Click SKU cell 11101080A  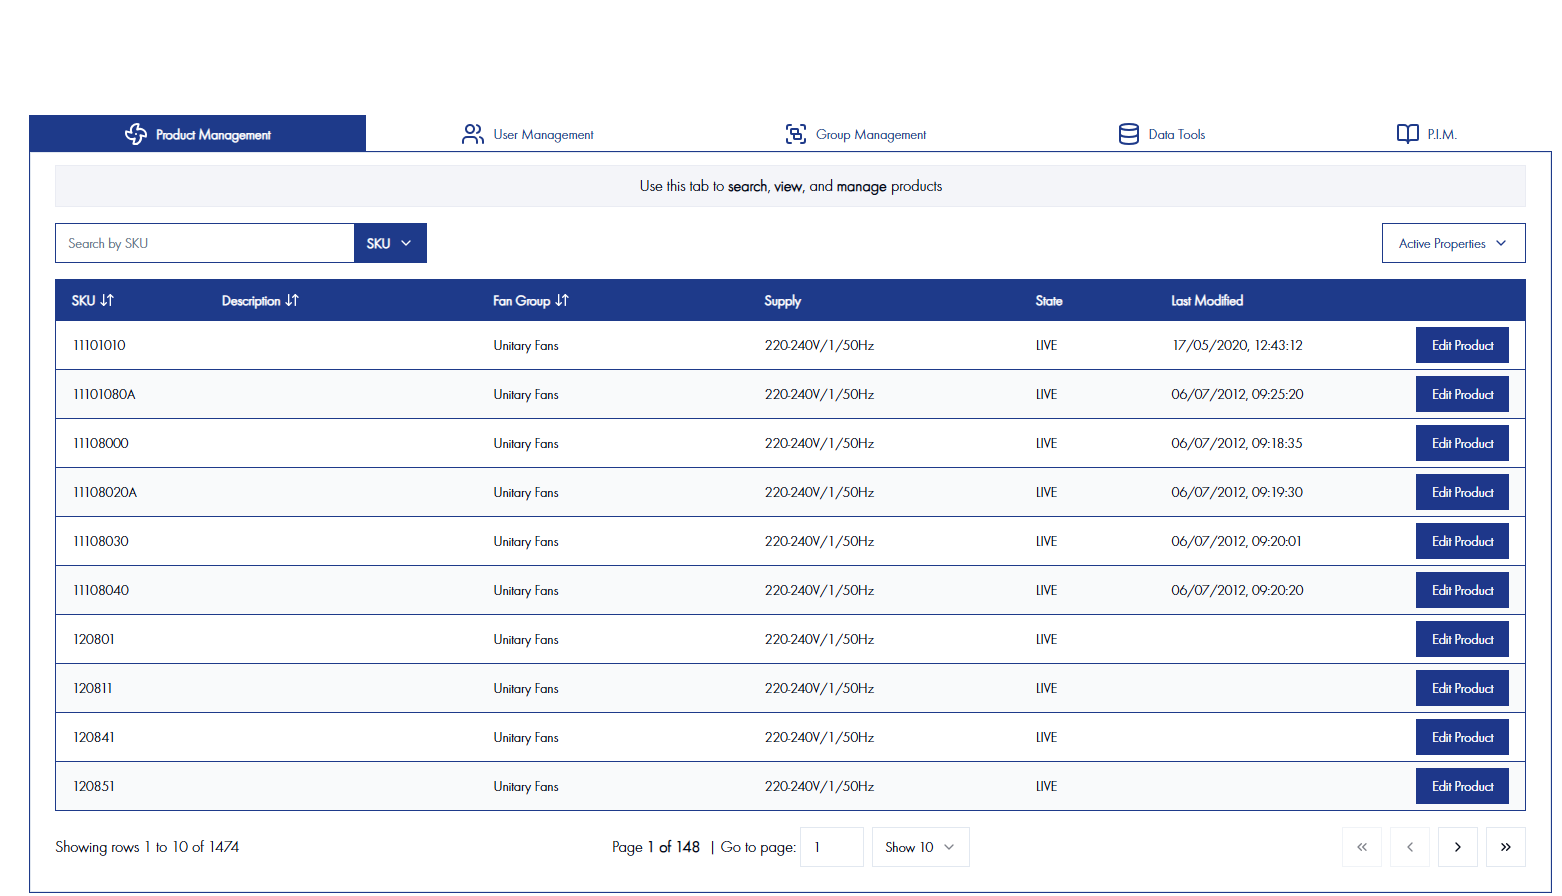point(104,394)
